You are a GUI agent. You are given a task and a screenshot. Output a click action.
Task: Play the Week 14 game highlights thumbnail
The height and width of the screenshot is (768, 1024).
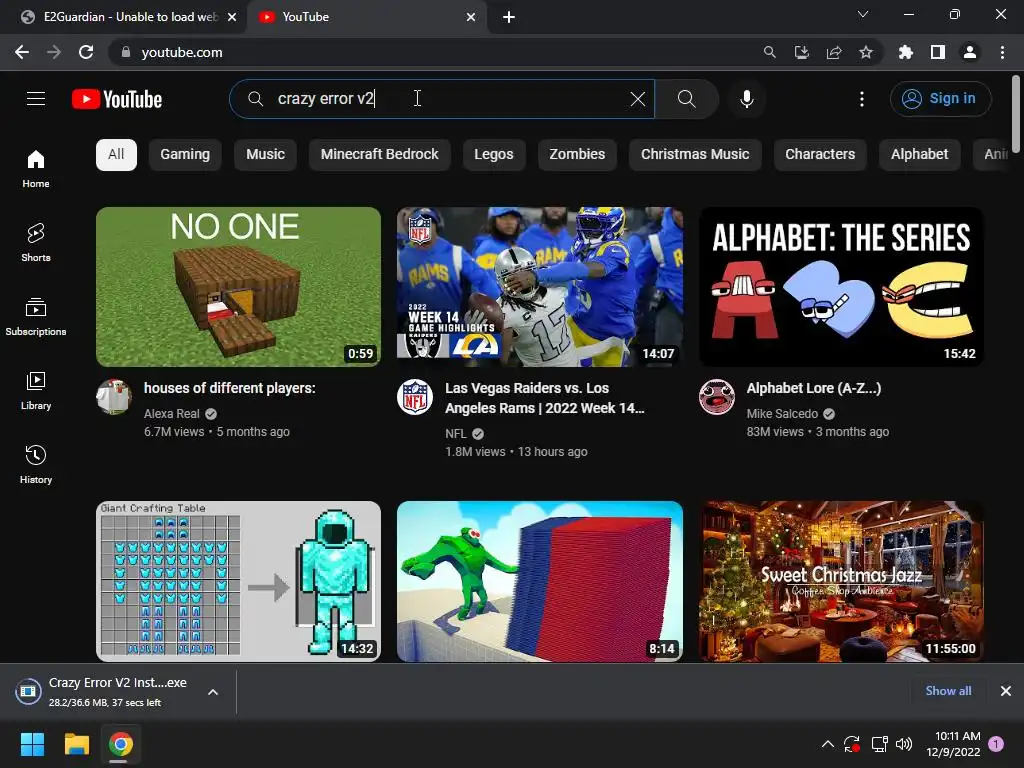(540, 287)
